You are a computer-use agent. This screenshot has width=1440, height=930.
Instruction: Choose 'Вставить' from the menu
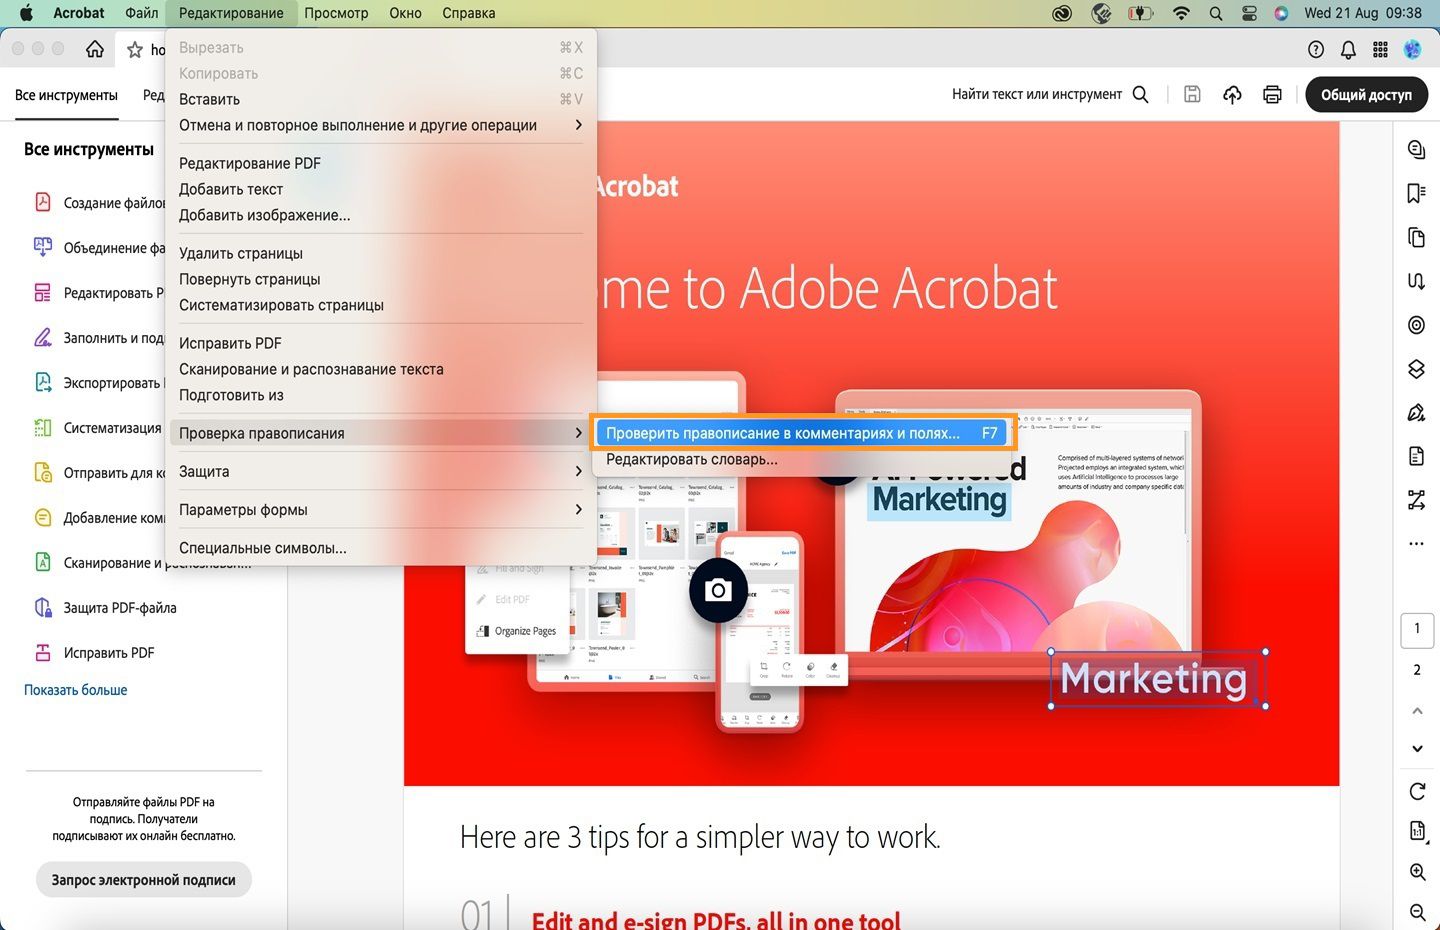381,99
